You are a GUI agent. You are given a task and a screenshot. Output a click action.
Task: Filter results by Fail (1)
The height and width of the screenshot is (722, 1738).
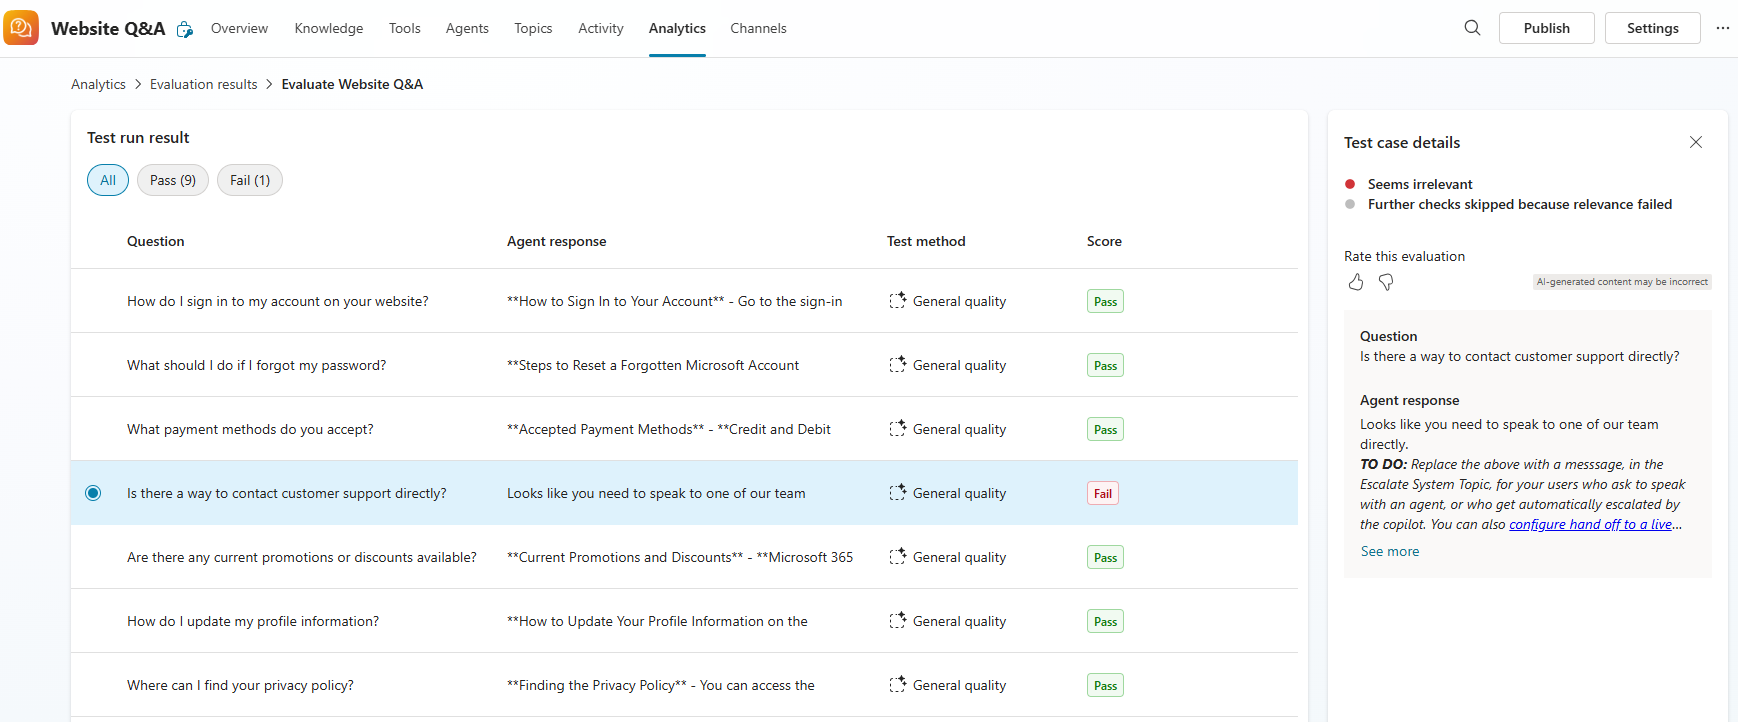(x=250, y=180)
